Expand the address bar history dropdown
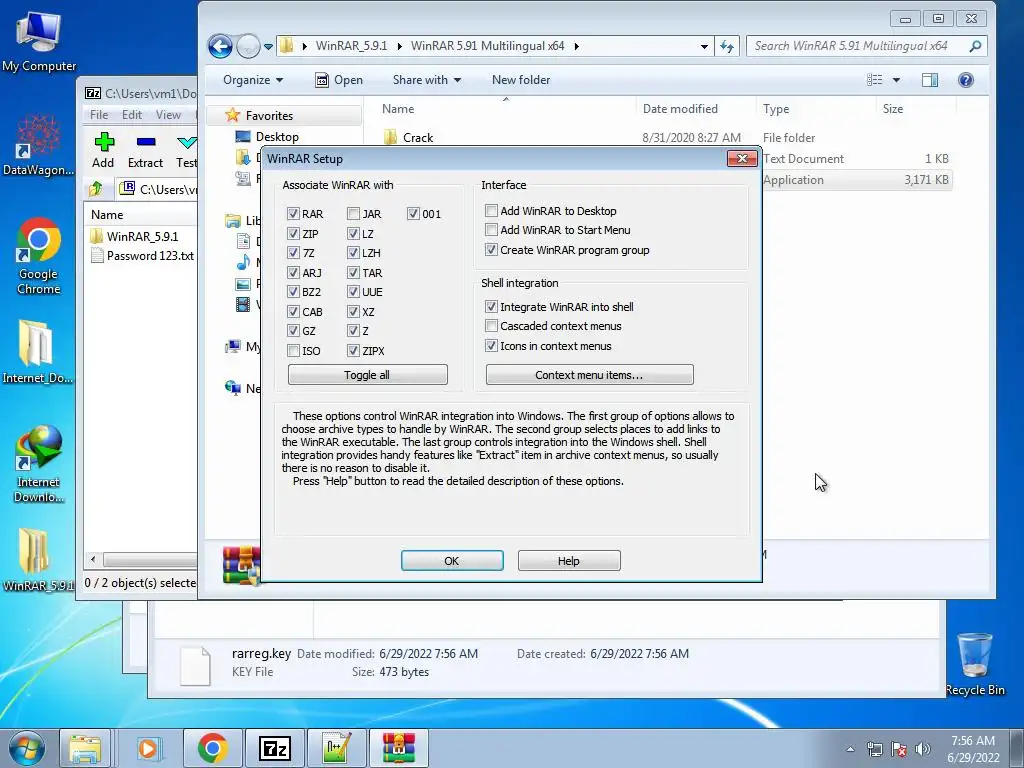The height and width of the screenshot is (768, 1024). point(703,46)
